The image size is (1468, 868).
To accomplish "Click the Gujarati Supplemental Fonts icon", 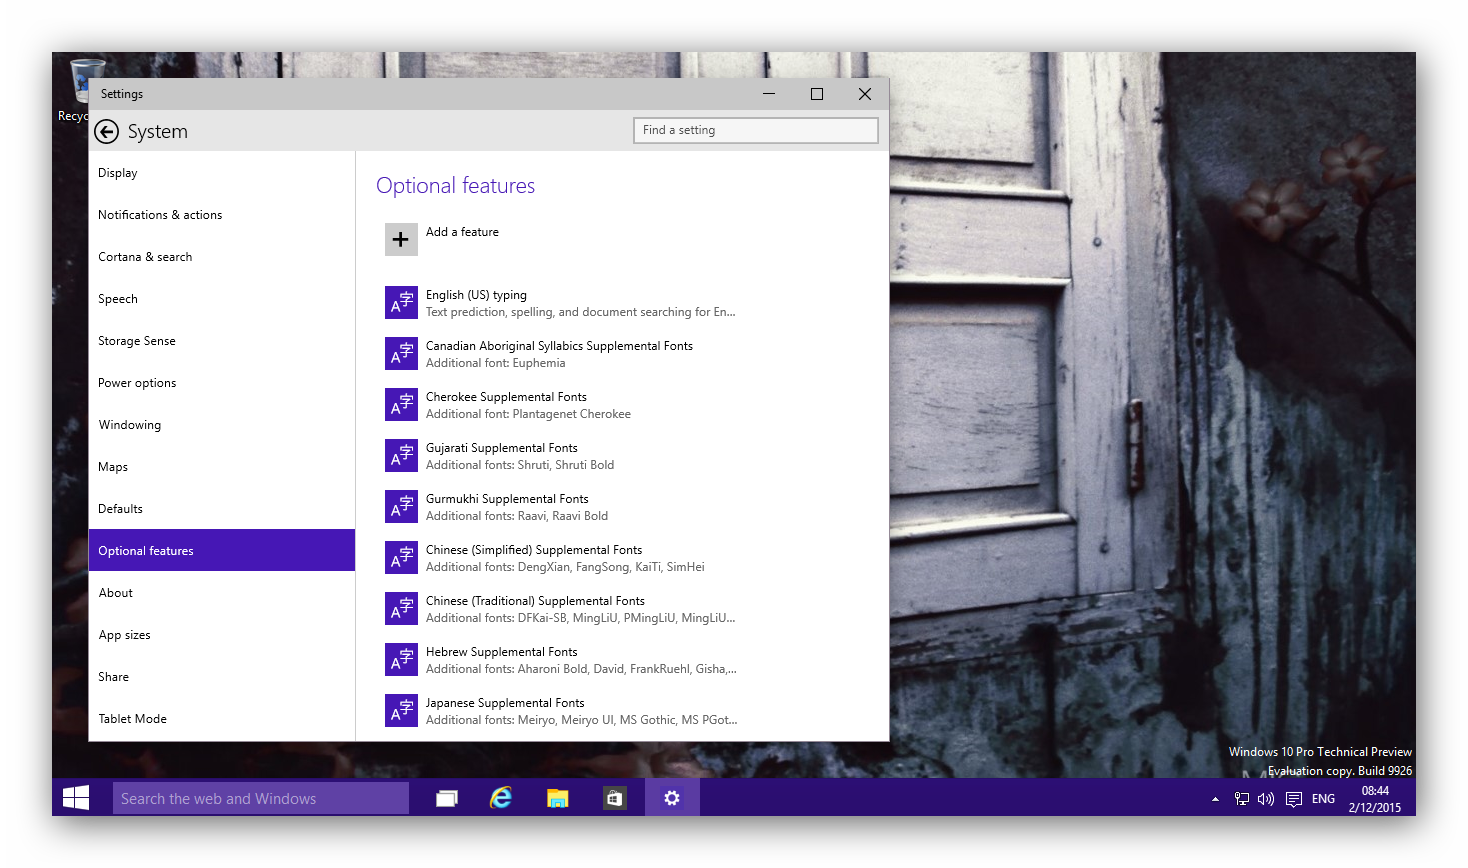I will (x=401, y=455).
